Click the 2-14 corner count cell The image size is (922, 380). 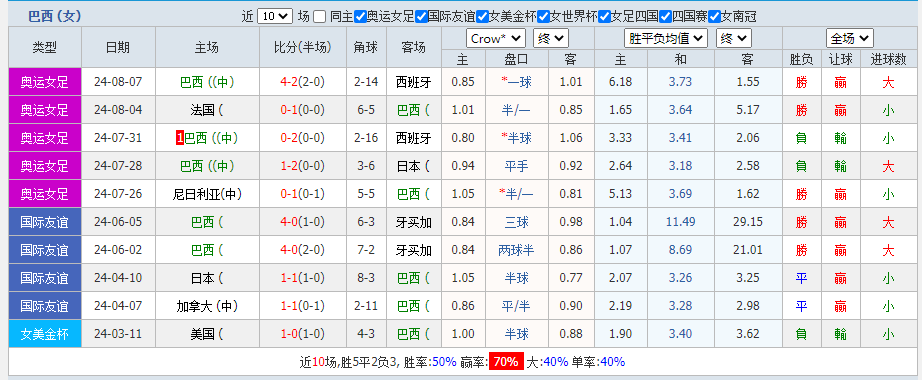366,82
